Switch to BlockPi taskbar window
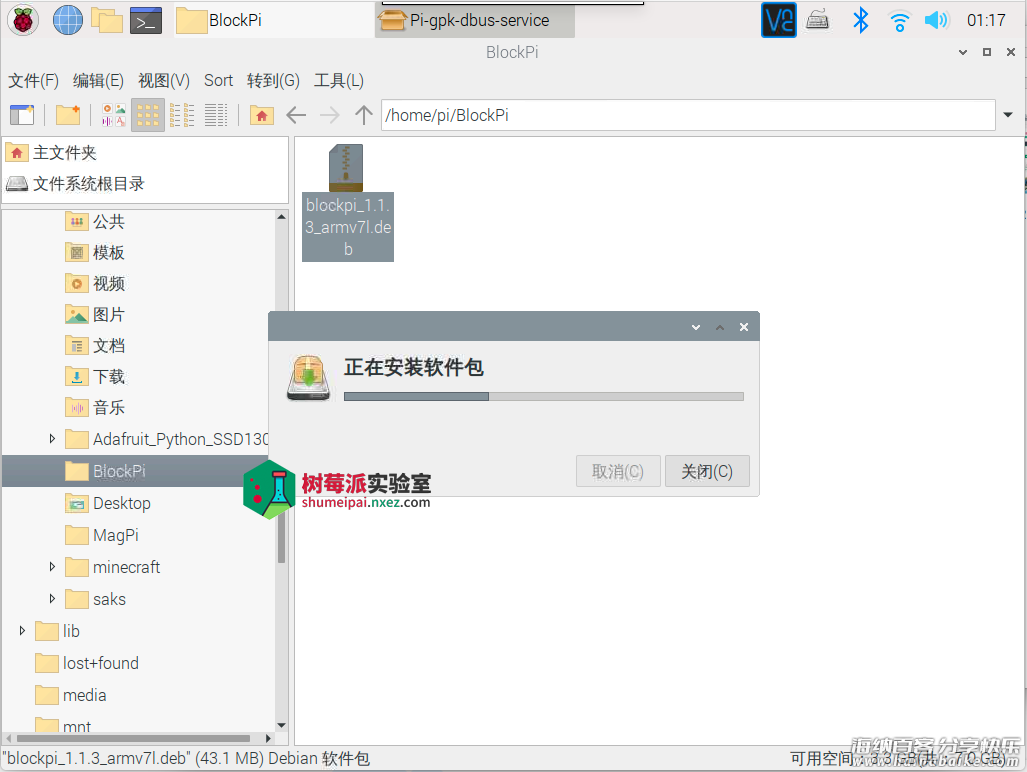The image size is (1027, 772). (x=273, y=20)
